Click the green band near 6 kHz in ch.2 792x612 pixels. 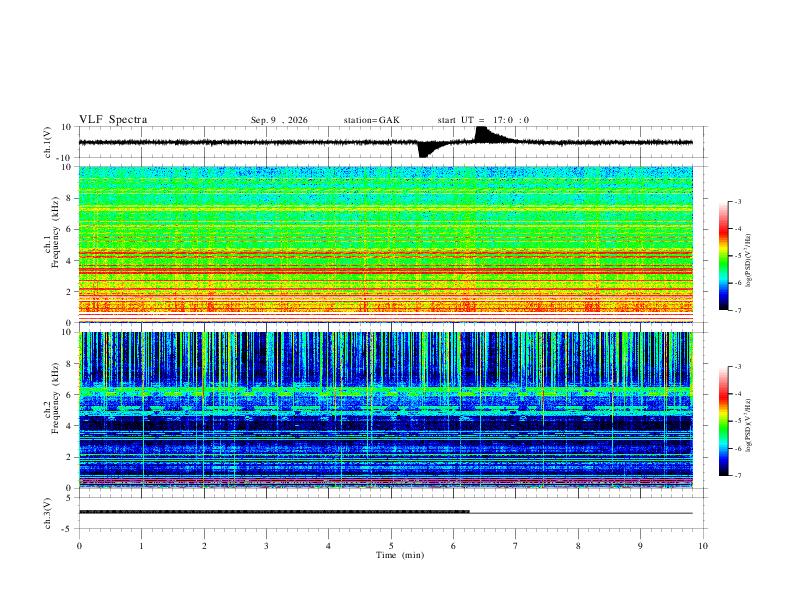[385, 391]
